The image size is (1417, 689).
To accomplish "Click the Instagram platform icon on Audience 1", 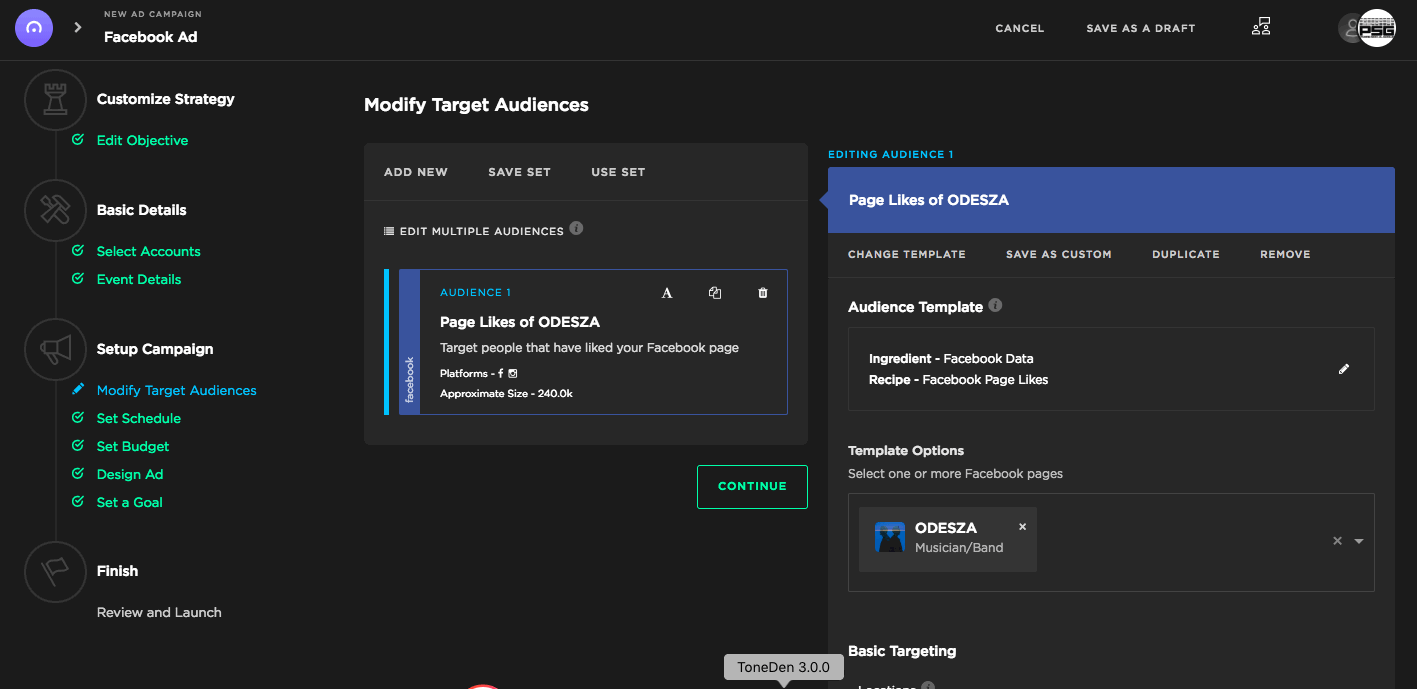I will 513,374.
